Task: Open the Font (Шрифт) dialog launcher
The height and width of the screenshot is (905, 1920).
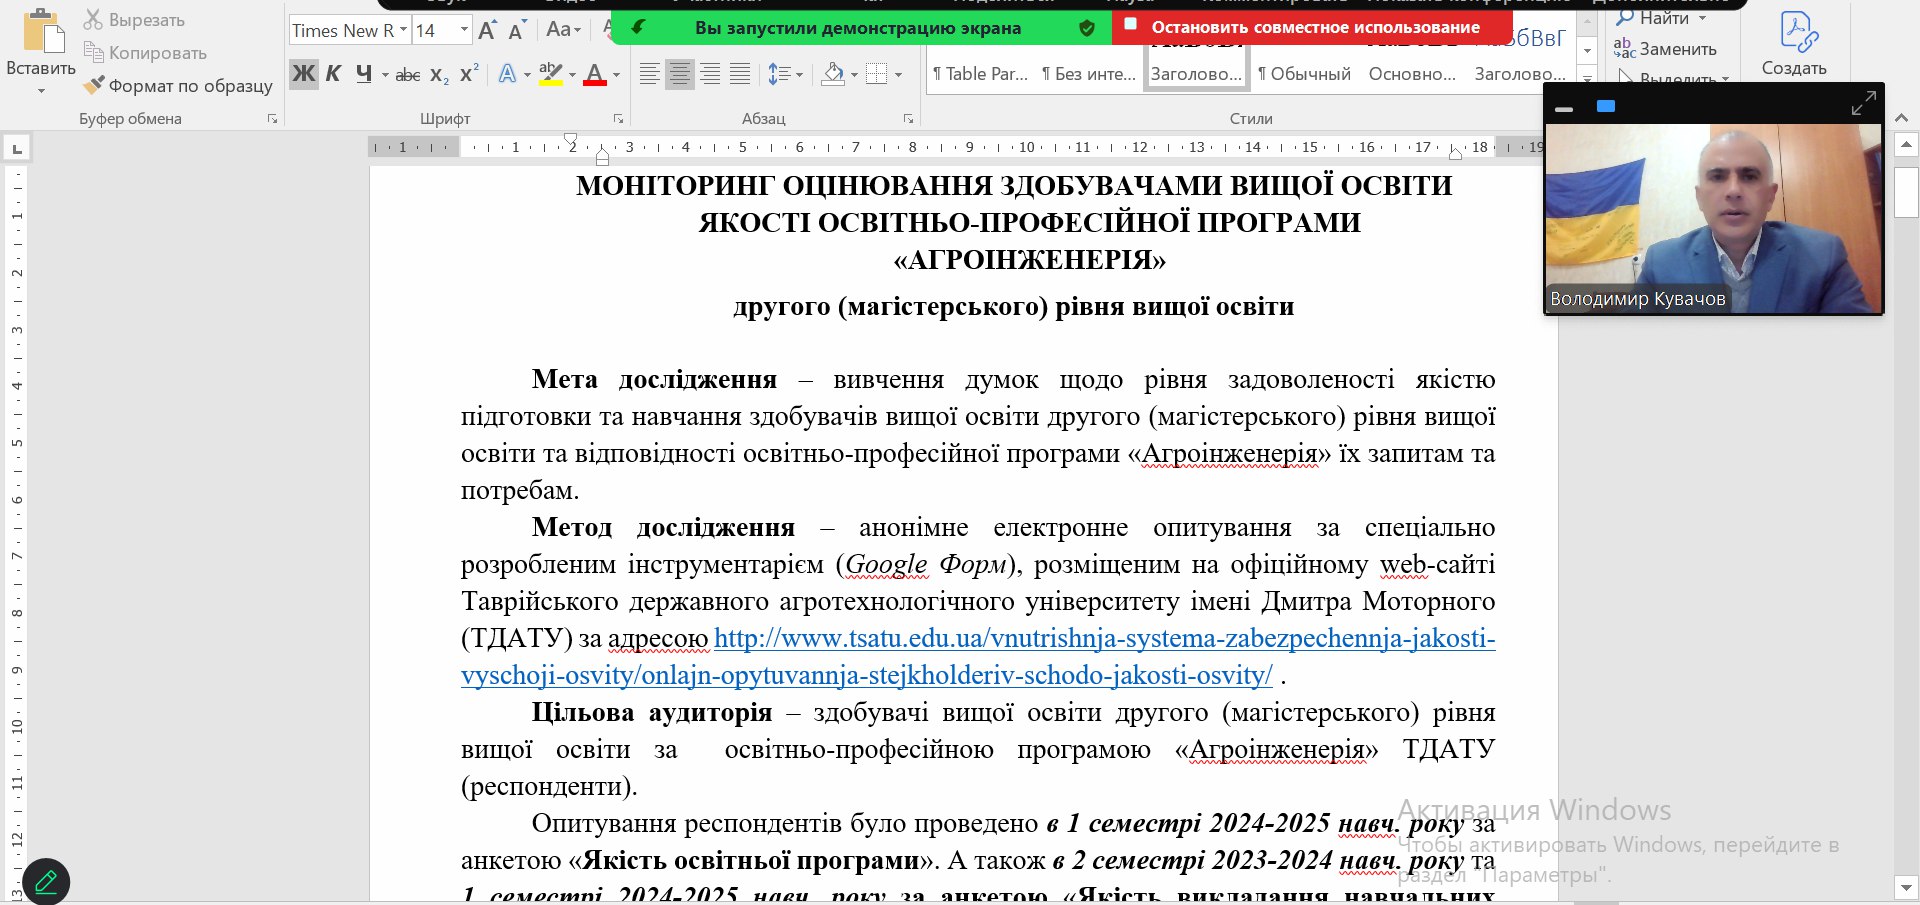Action: point(618,119)
